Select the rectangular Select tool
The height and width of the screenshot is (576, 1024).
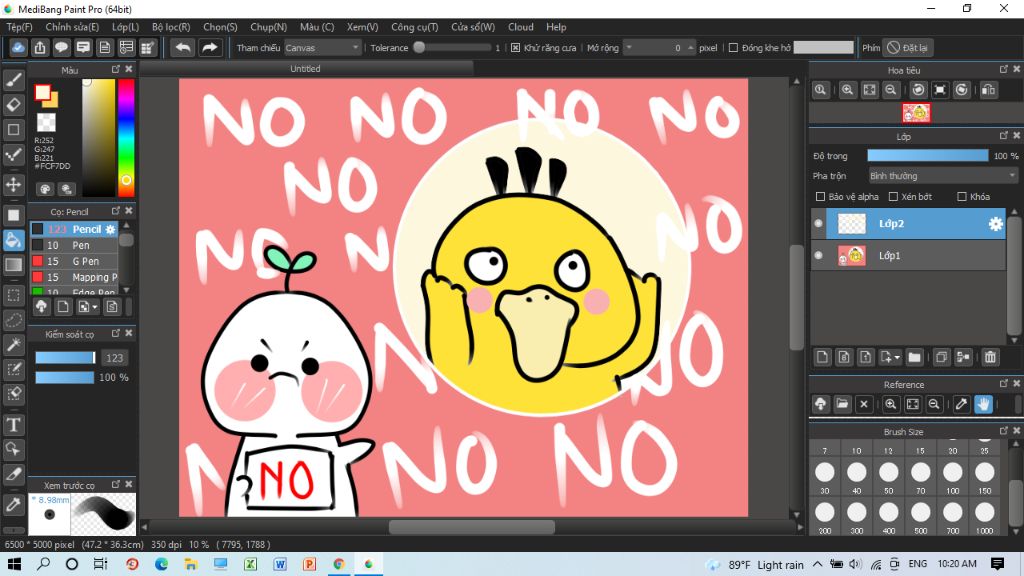tap(14, 295)
